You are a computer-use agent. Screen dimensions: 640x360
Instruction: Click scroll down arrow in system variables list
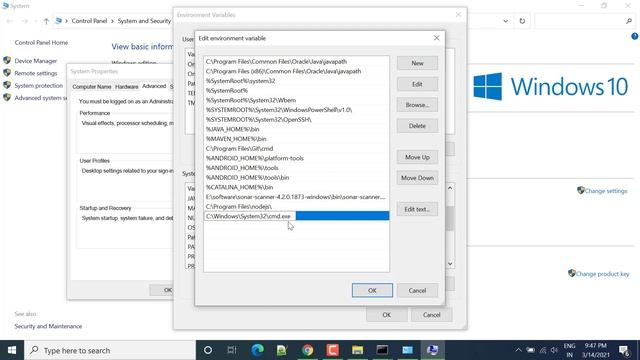pyautogui.click(x=450, y=264)
